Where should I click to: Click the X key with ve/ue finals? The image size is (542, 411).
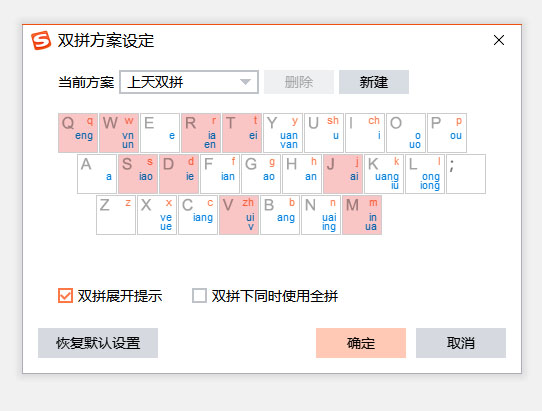[x=157, y=215]
